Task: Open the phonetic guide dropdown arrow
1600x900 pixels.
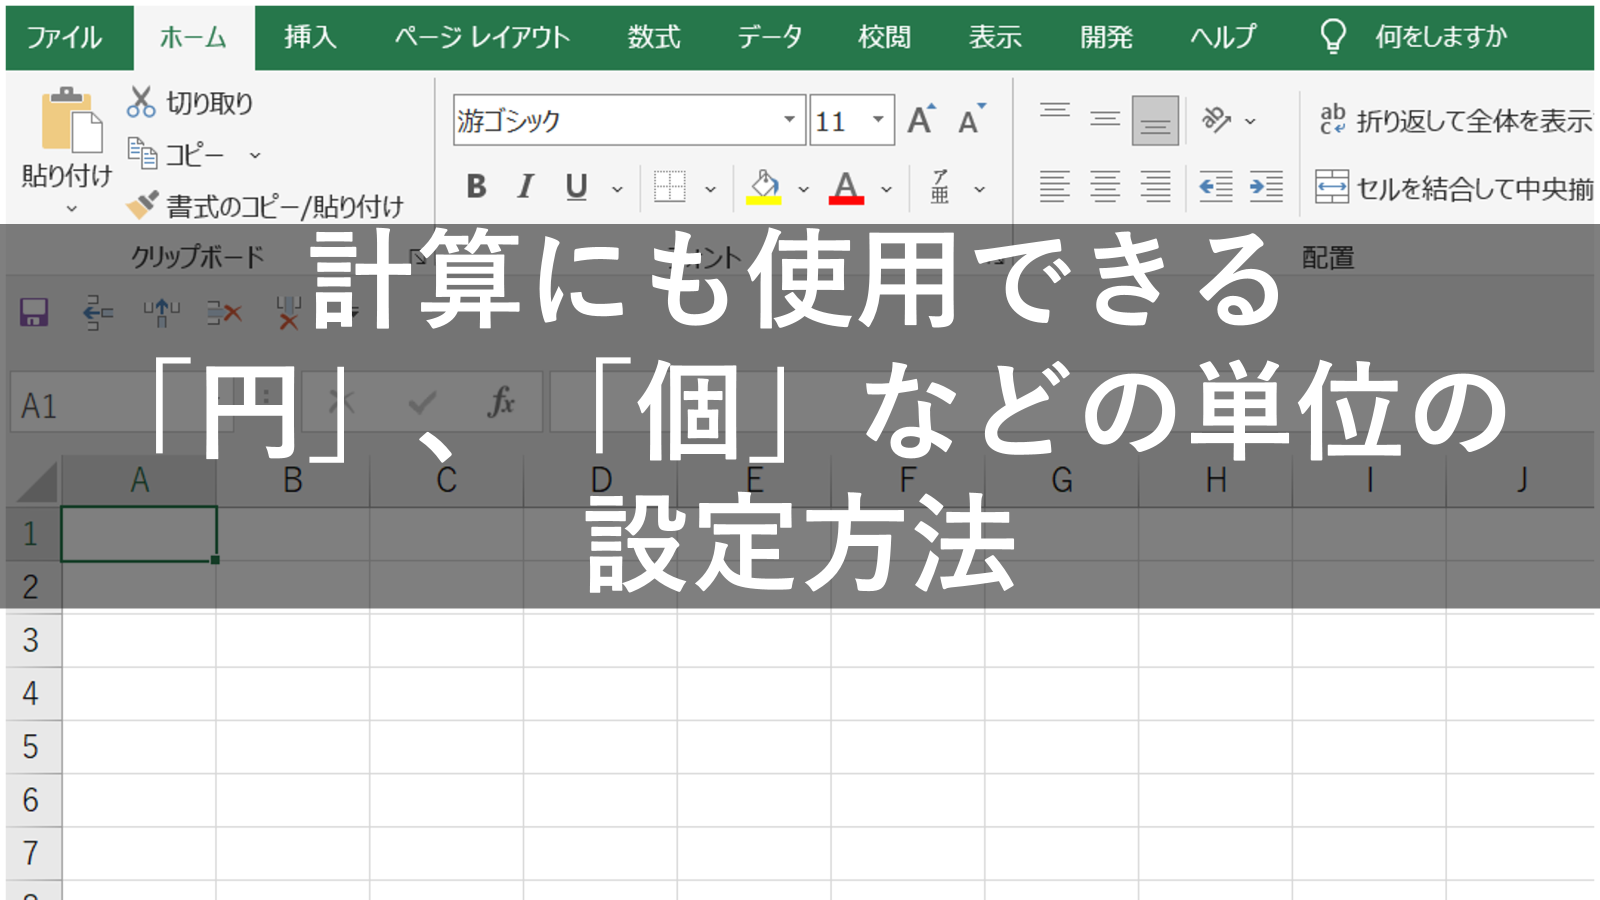Action: pos(980,188)
